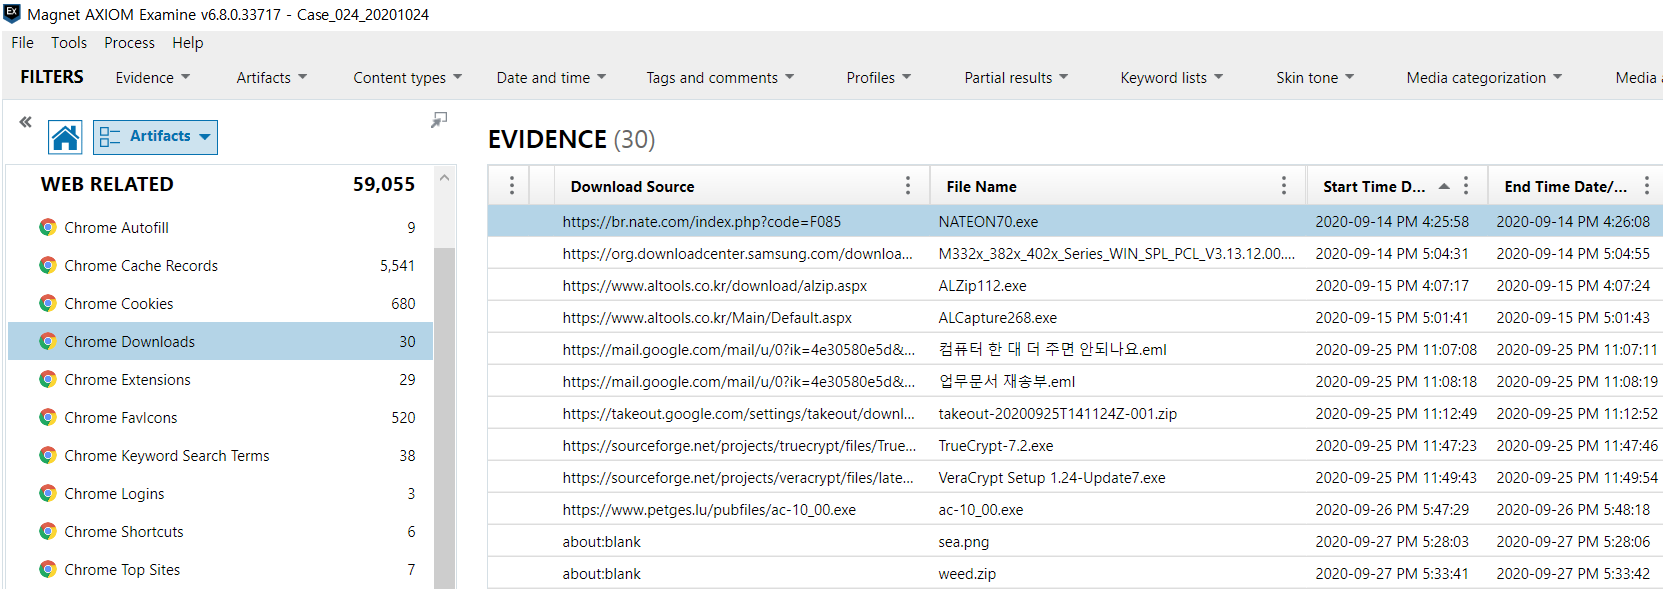Expand the Date and time filter dropdown
The image size is (1663, 589).
551,77
